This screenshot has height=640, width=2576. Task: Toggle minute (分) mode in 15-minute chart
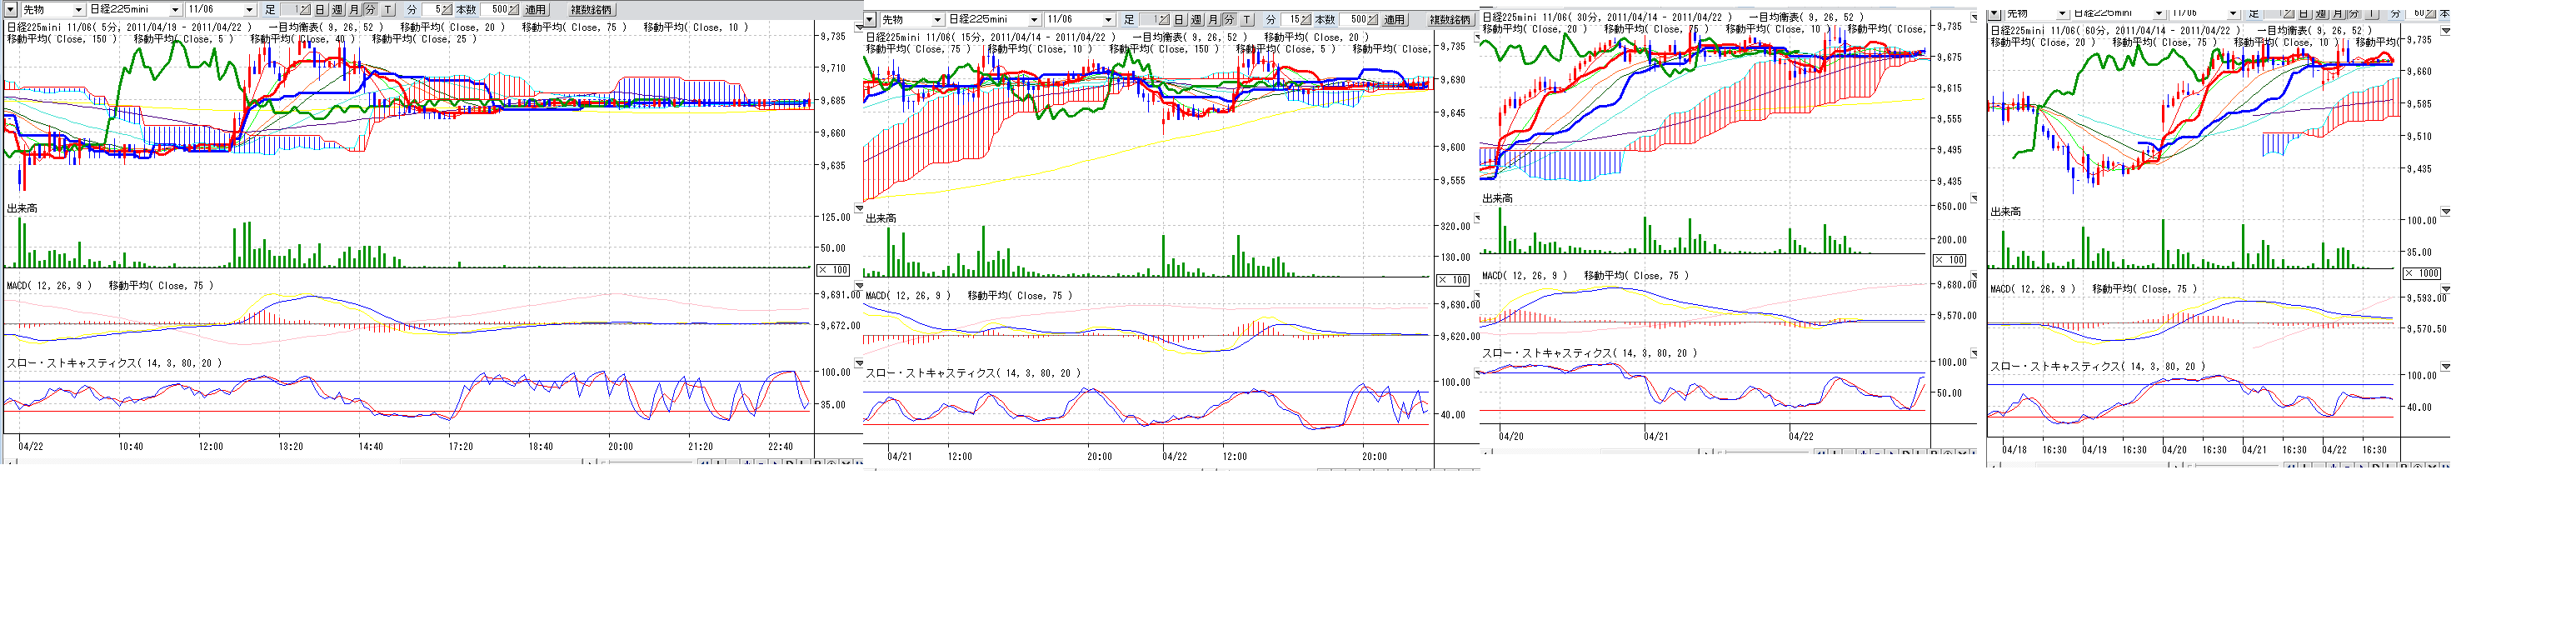[1230, 20]
